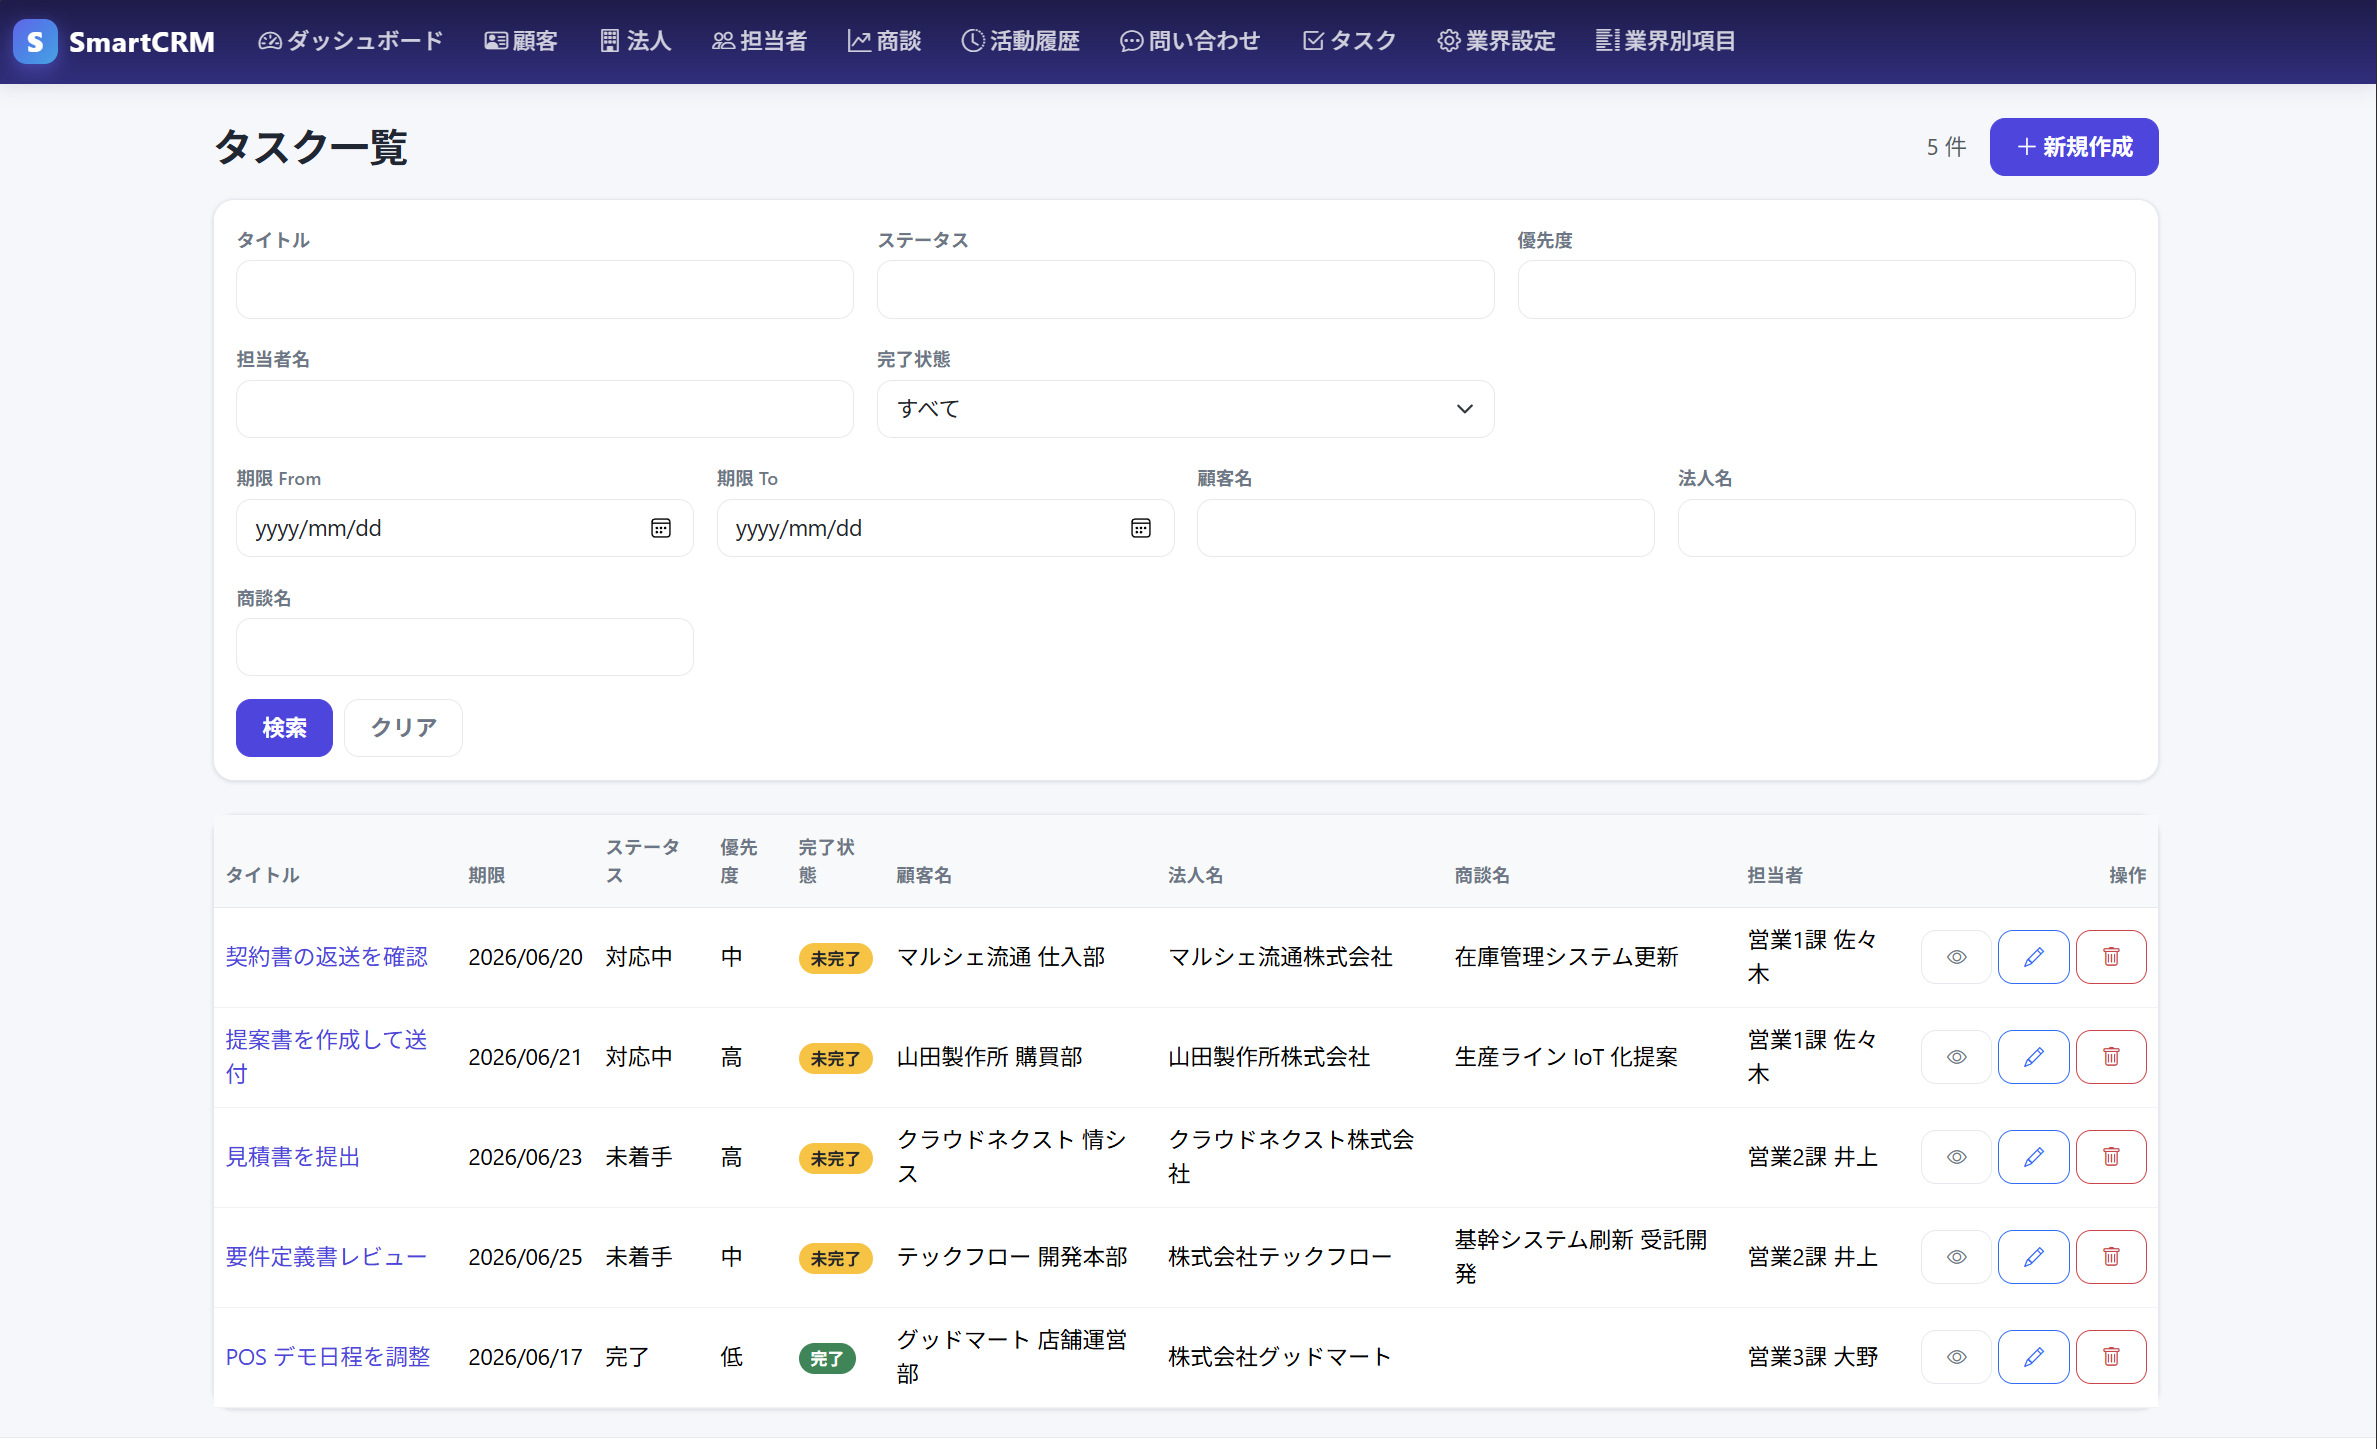The image size is (2377, 1449).
Task: Focus the 優先度 filter field
Action: pyautogui.click(x=1826, y=290)
